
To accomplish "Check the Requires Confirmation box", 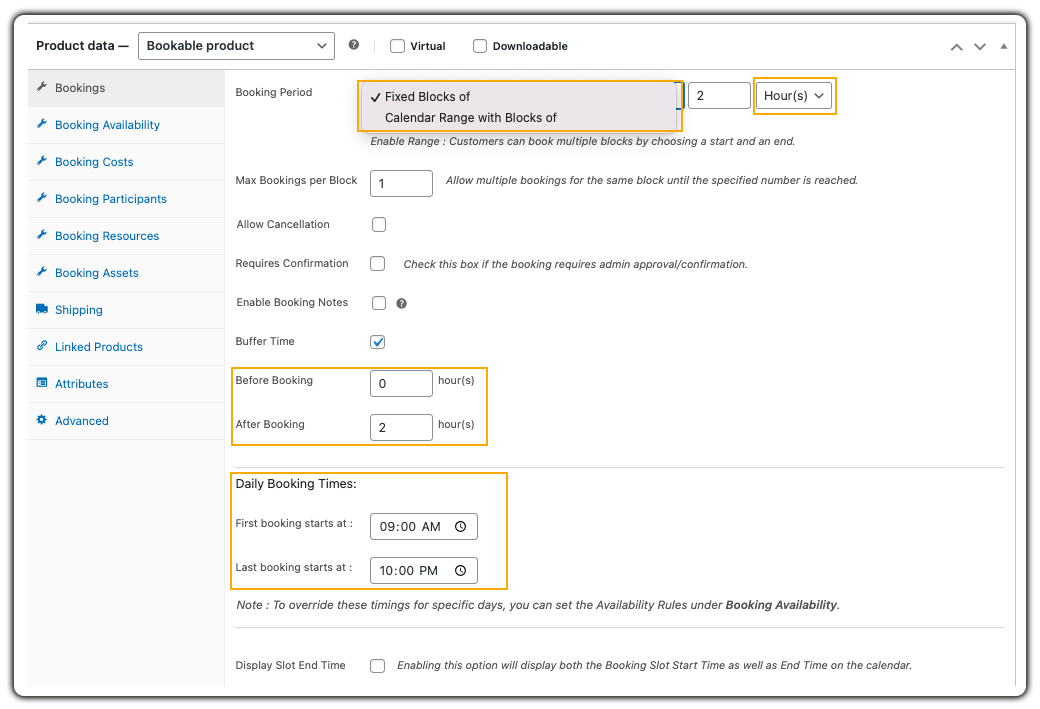I will click(x=377, y=263).
